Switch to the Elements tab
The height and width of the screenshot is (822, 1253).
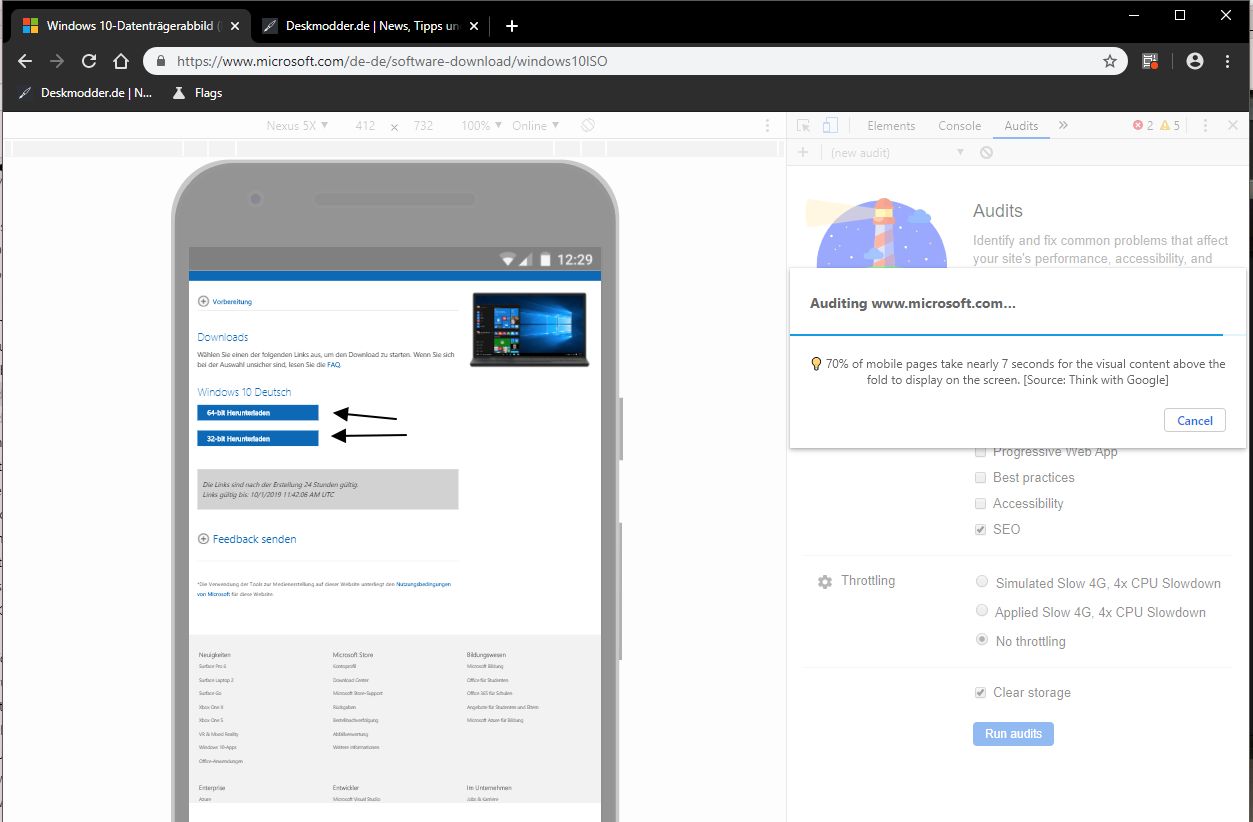[891, 126]
